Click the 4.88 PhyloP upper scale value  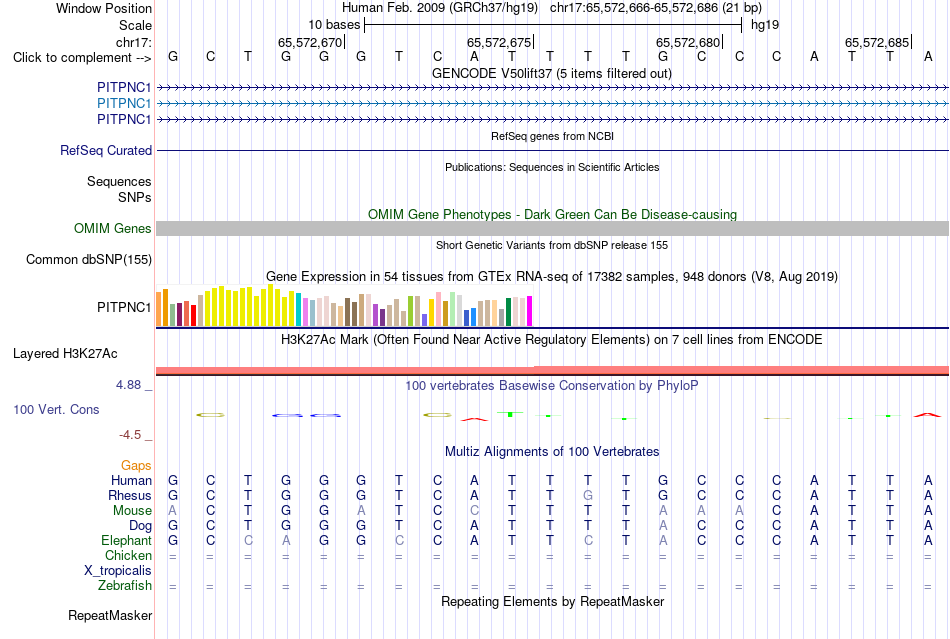128,385
